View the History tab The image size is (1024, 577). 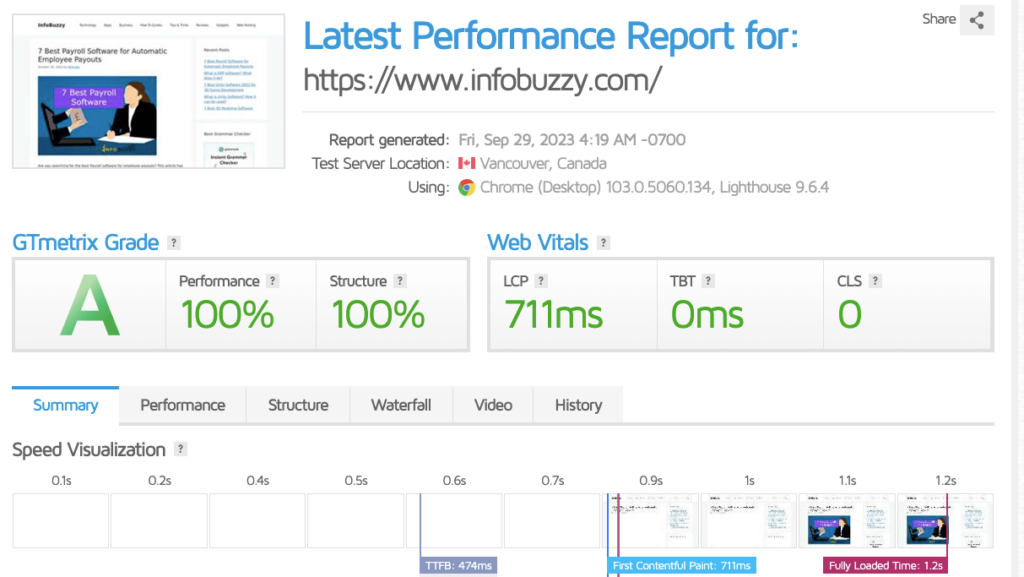[578, 405]
